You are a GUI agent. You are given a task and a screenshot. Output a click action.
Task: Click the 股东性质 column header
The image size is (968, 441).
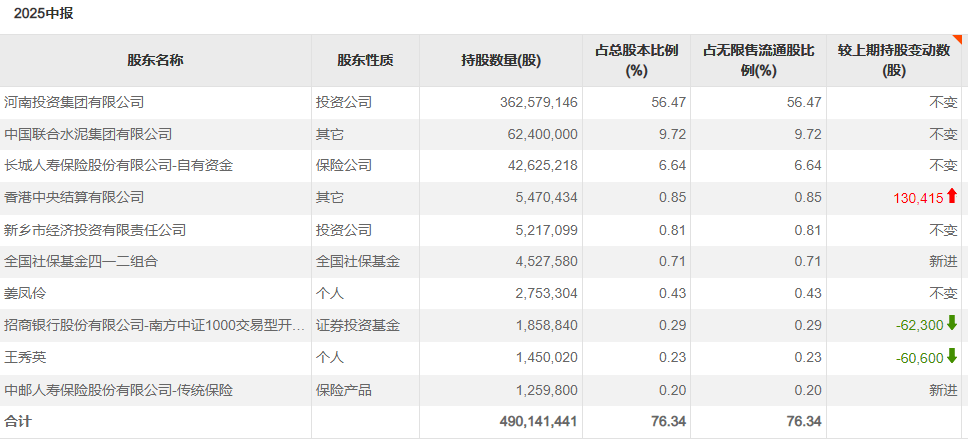coord(365,61)
